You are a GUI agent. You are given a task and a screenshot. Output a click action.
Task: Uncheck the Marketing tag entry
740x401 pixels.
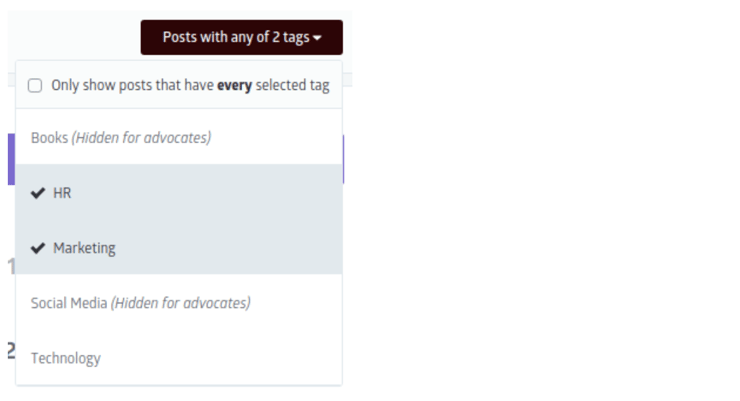tap(179, 247)
